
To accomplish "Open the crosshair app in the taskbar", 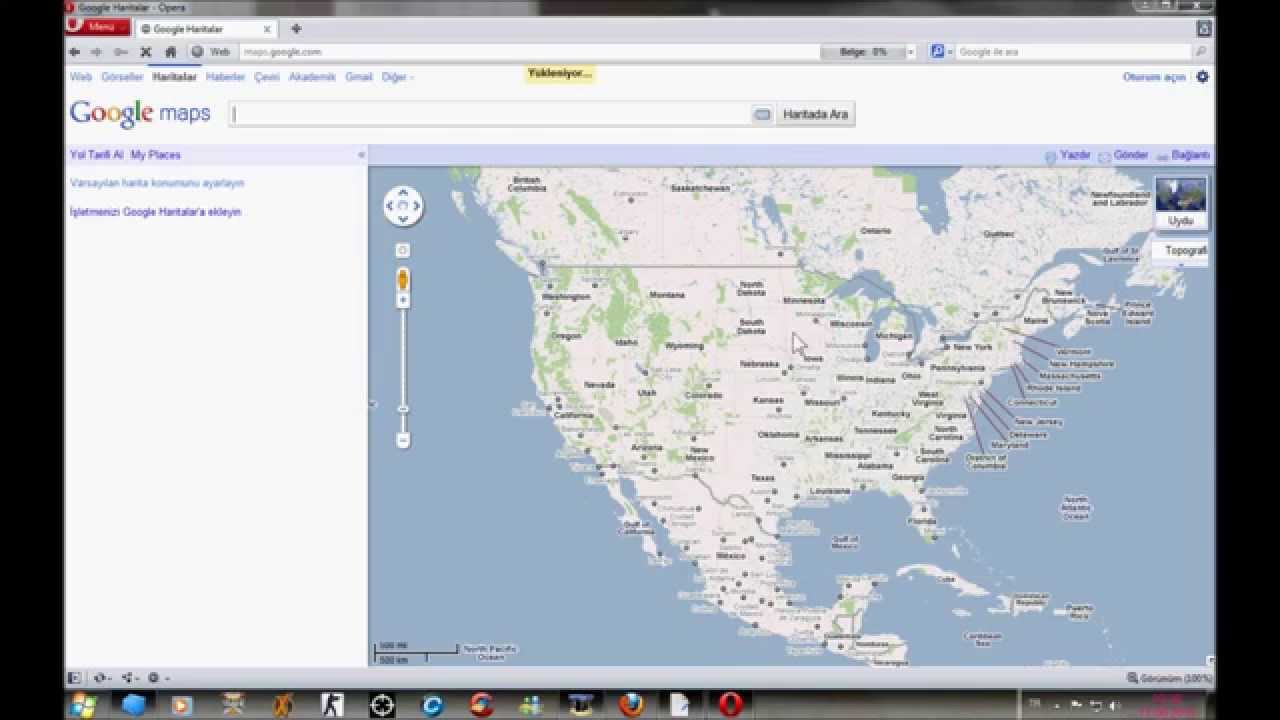I will 382,705.
